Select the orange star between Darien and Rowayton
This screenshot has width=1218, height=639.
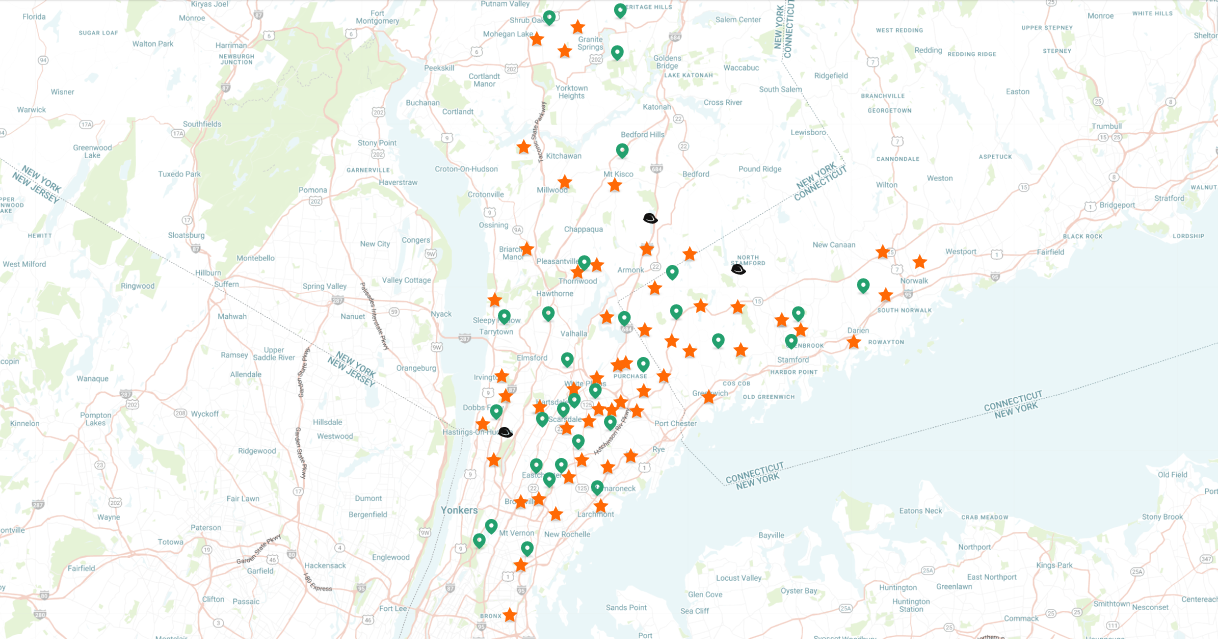point(853,342)
